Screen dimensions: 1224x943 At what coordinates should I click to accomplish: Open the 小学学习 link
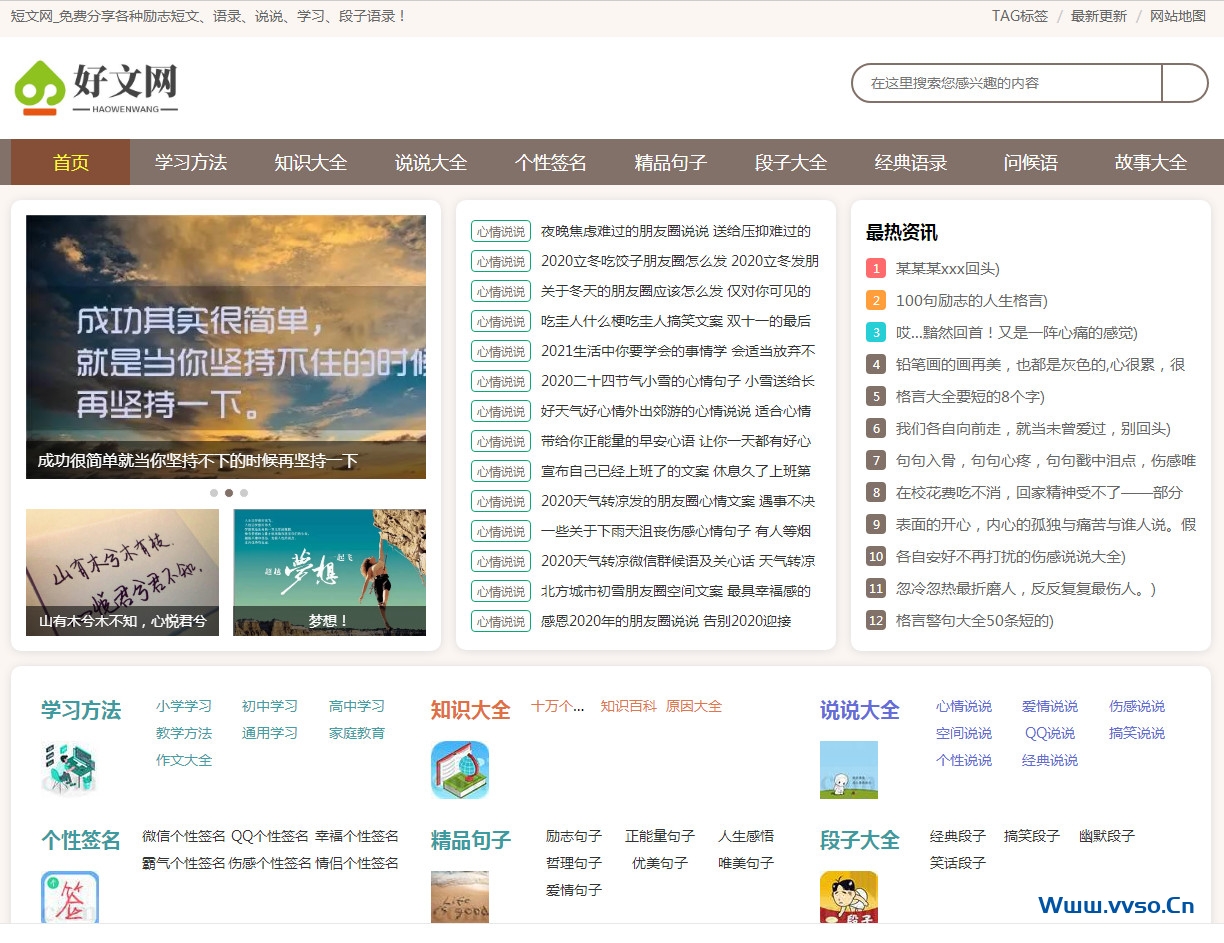pyautogui.click(x=184, y=705)
